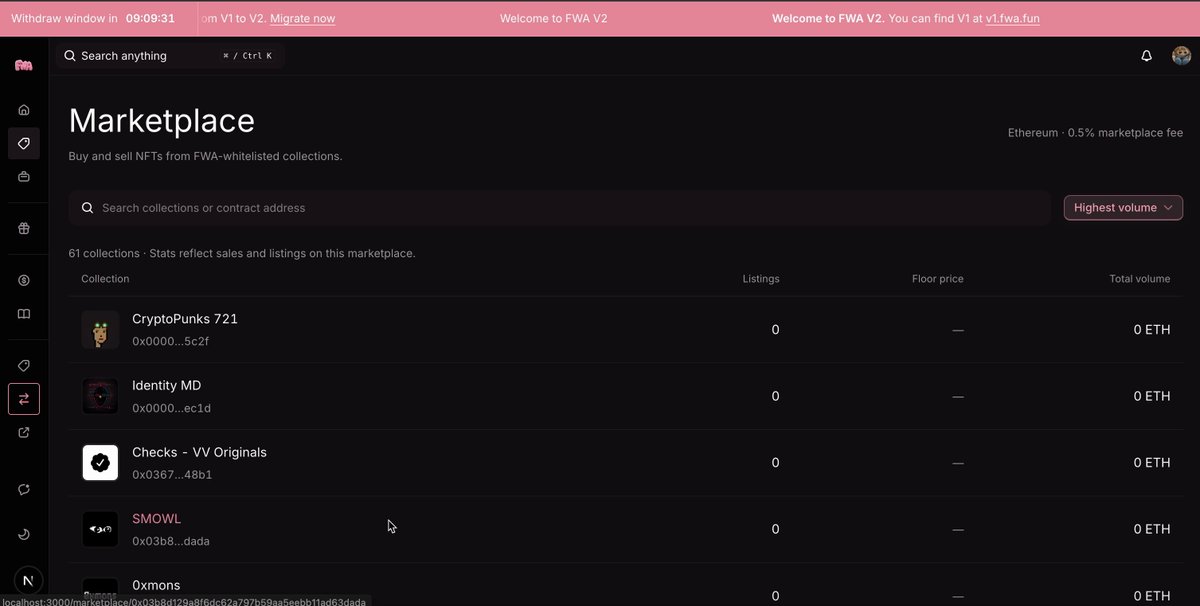Open the v1.fwa.fun link in the banner
Viewport: 1200px width, 606px height.
coord(1012,19)
